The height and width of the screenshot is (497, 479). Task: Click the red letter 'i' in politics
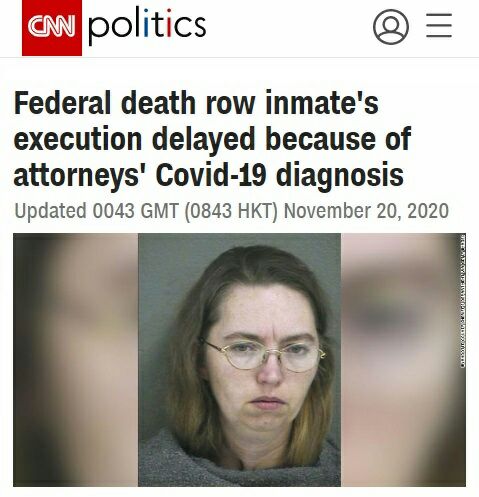[169, 23]
